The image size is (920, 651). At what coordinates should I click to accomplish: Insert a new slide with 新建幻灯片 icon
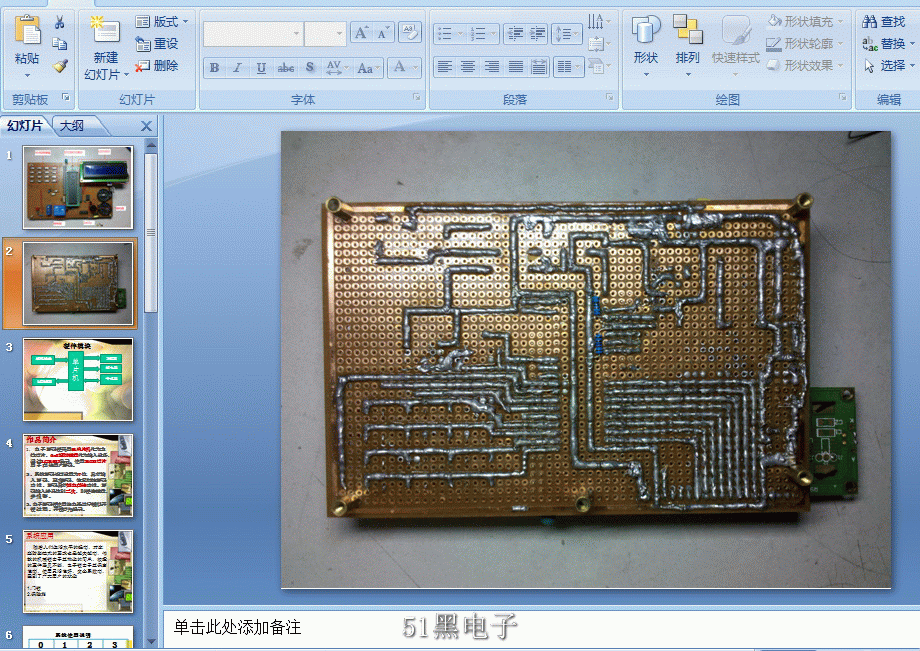point(105,31)
